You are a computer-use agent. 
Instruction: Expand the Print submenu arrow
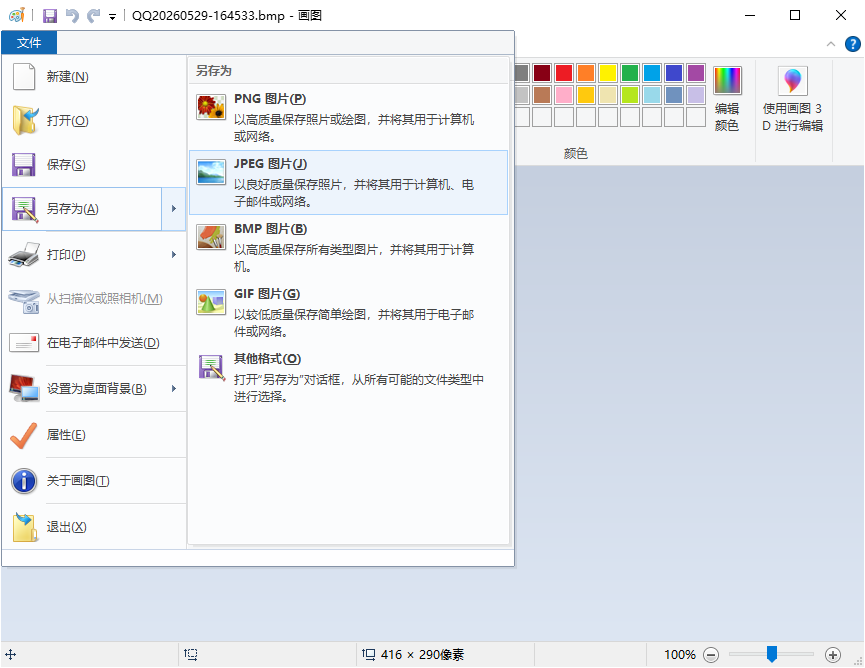[174, 254]
